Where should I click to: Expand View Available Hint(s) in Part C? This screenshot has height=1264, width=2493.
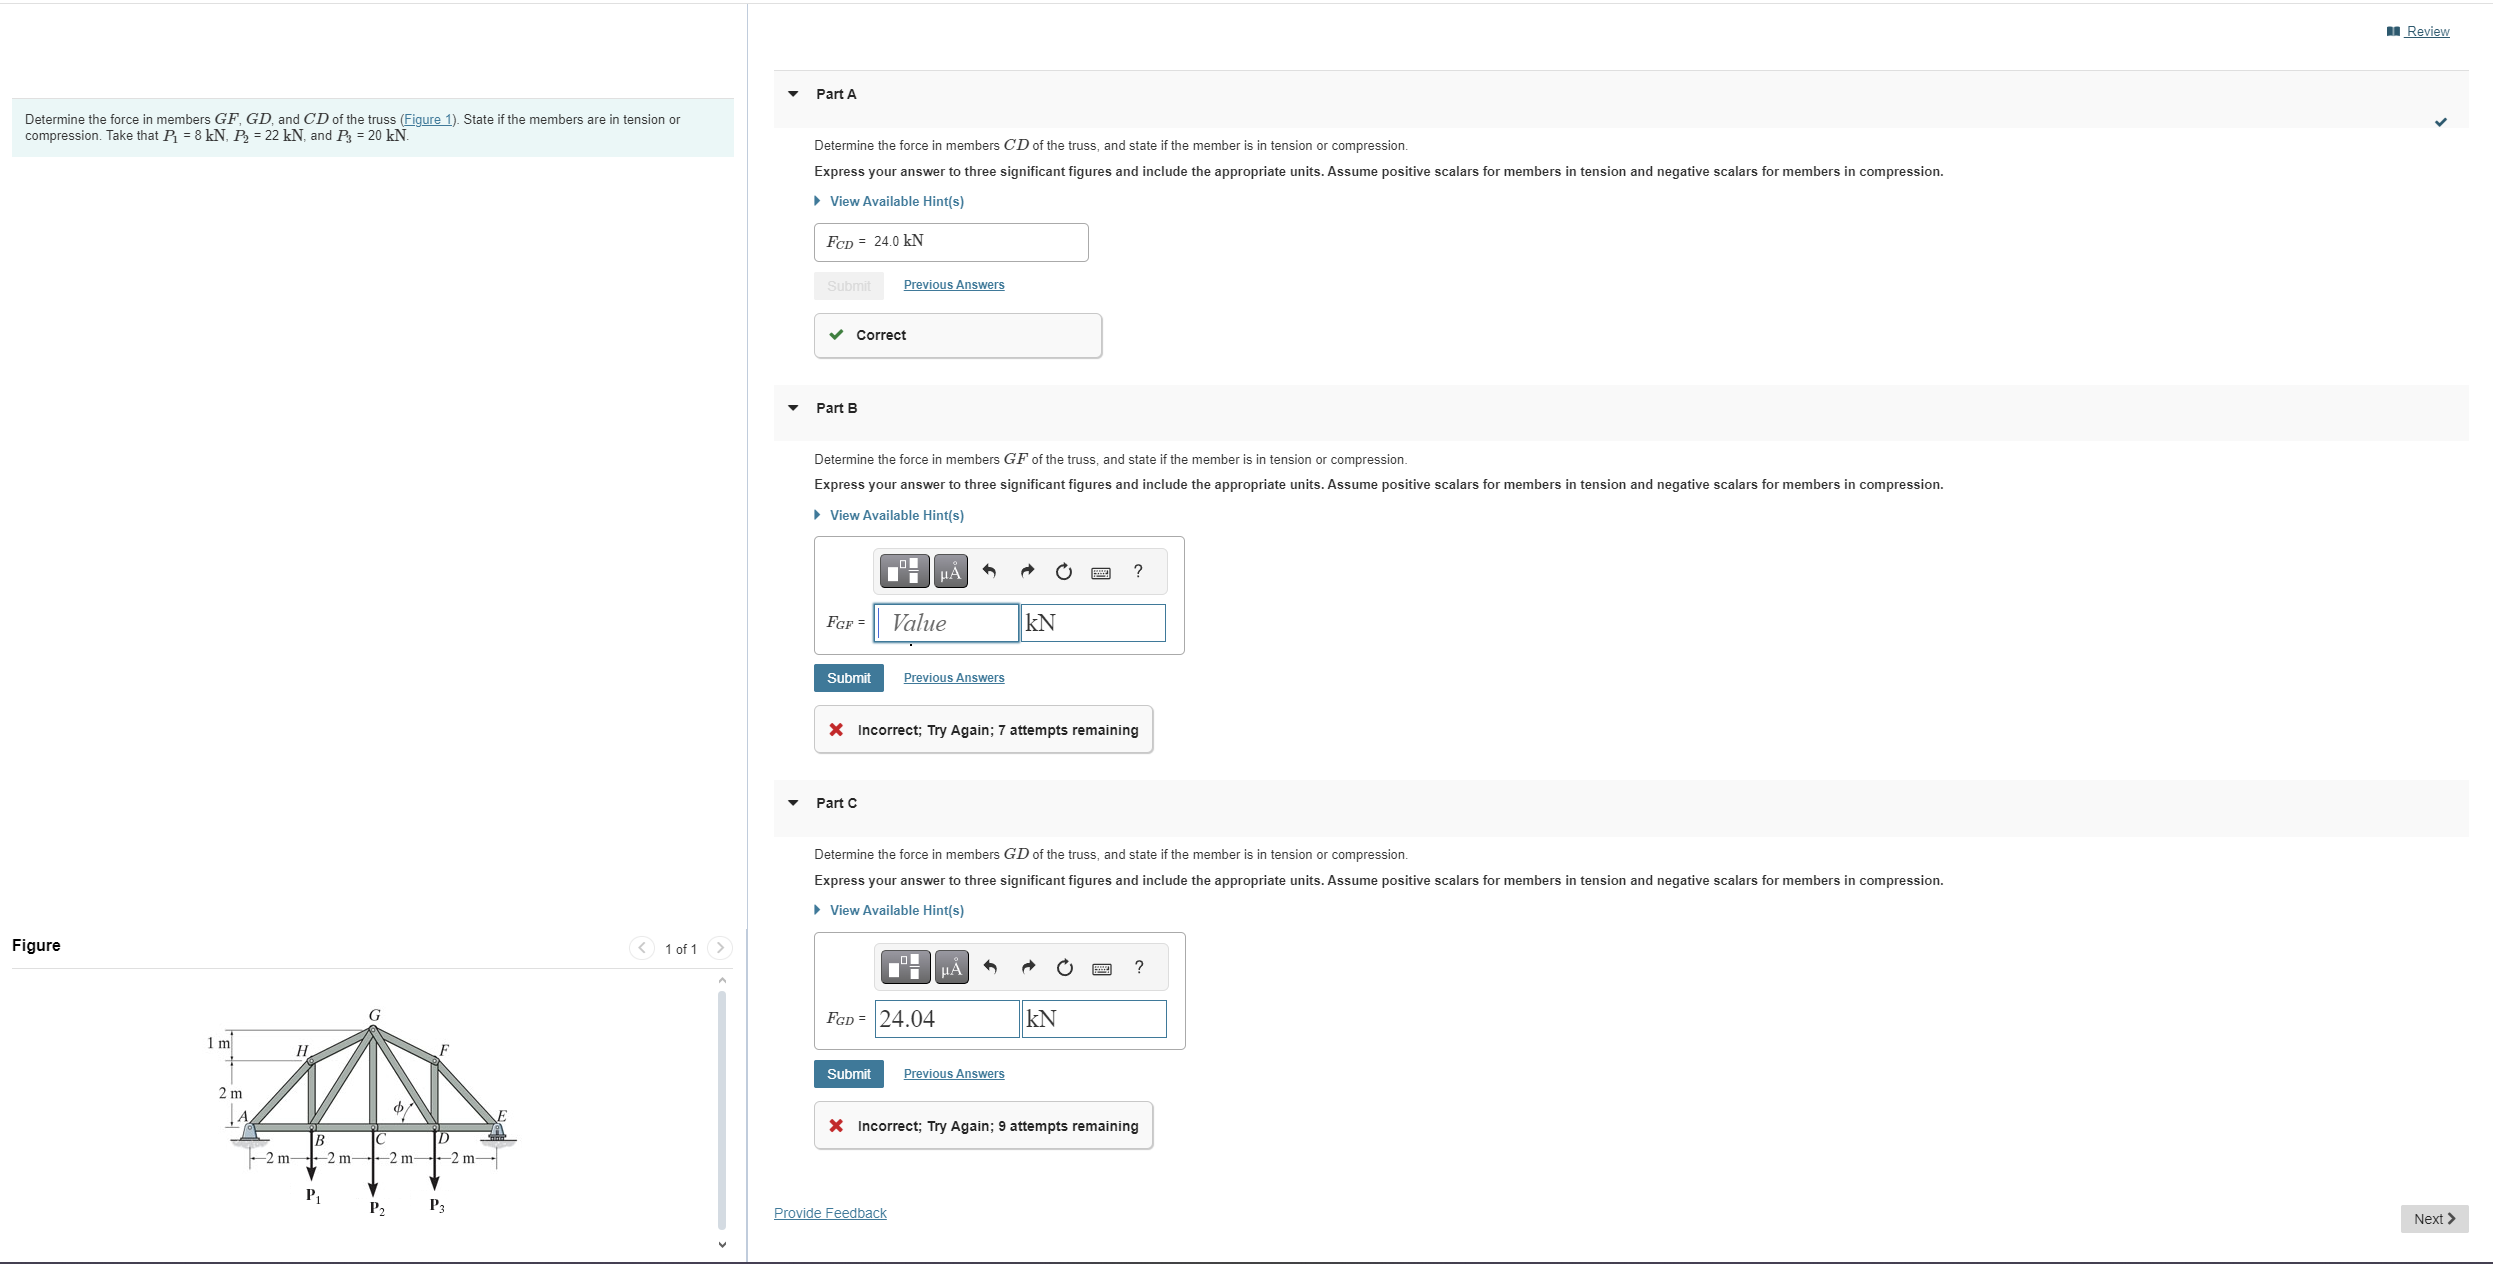pyautogui.click(x=896, y=910)
